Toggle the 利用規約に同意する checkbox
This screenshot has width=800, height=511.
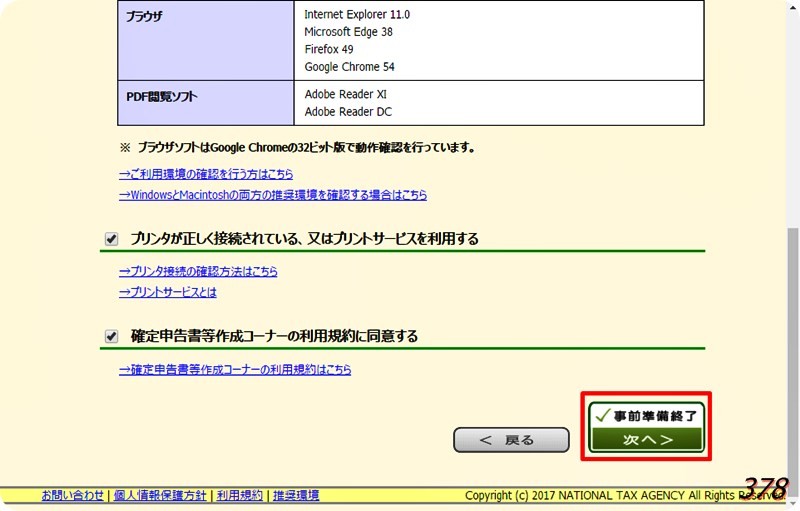[x=111, y=337]
